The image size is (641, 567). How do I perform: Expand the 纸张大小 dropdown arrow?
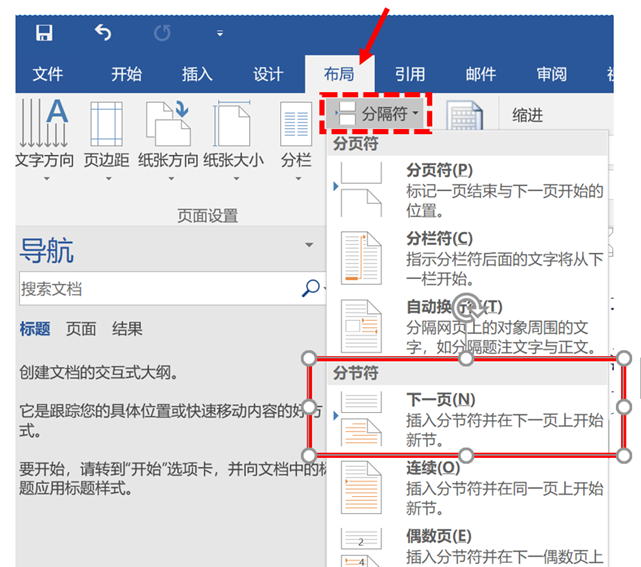click(x=236, y=179)
